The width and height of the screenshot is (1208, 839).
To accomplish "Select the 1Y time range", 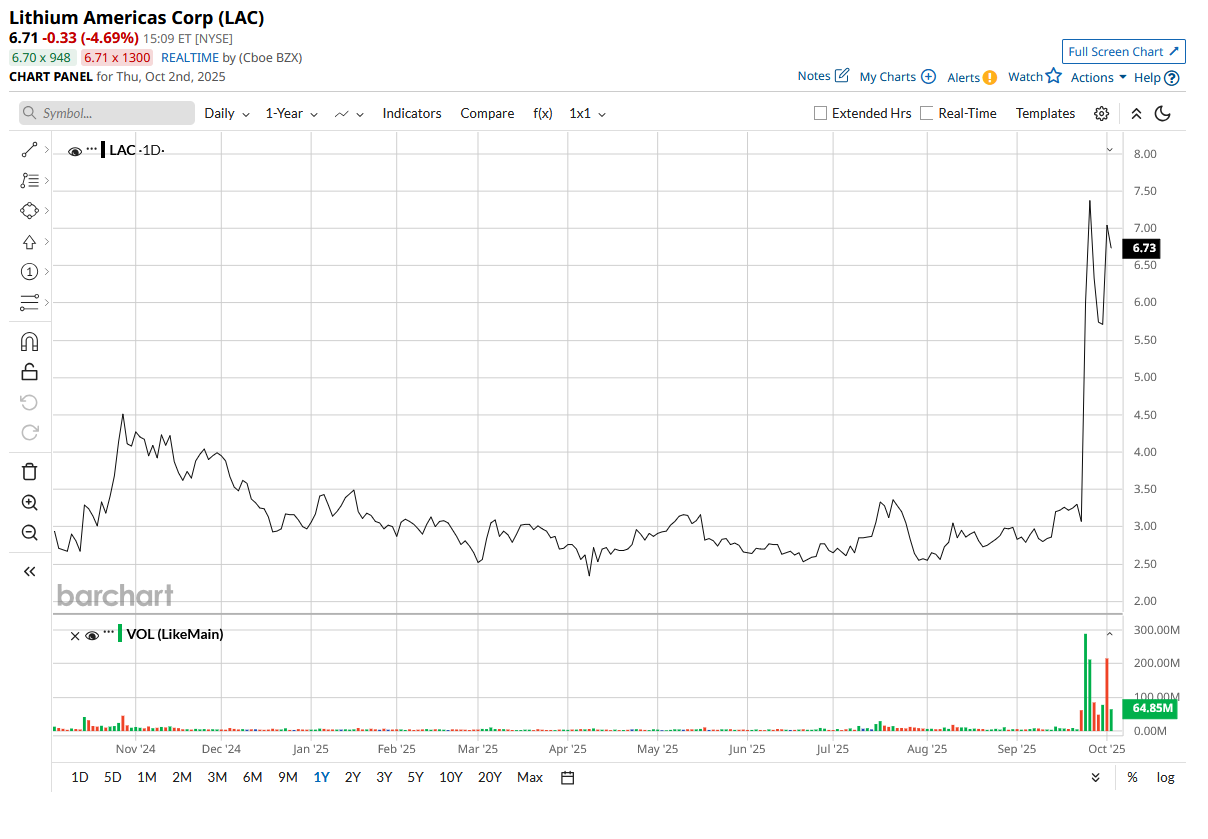I will 321,777.
